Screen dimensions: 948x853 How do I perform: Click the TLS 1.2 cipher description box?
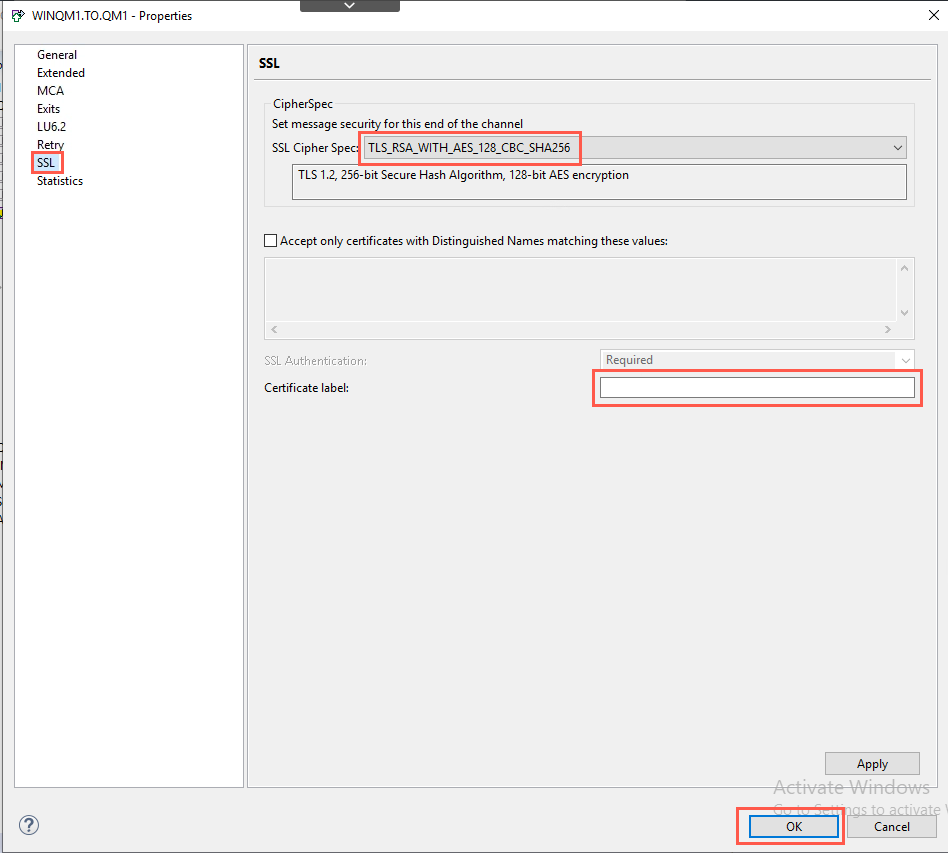599,182
